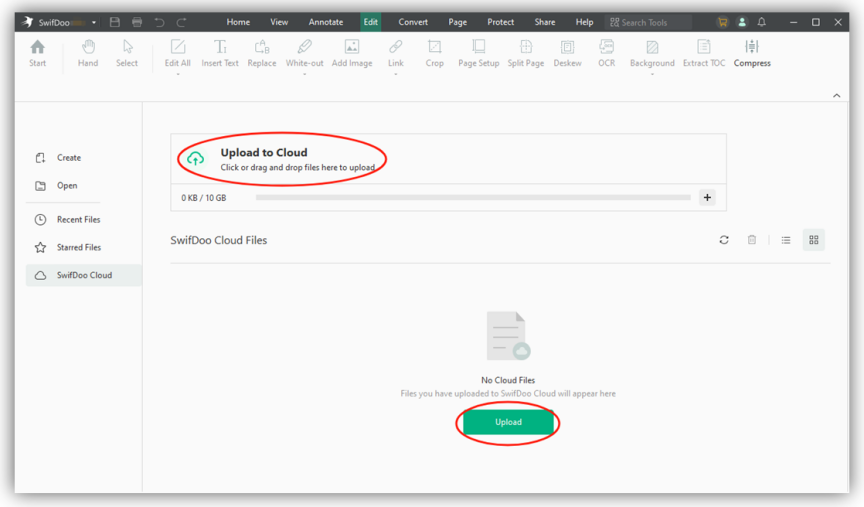Open the Share tab
The image size is (864, 507).
545,22
